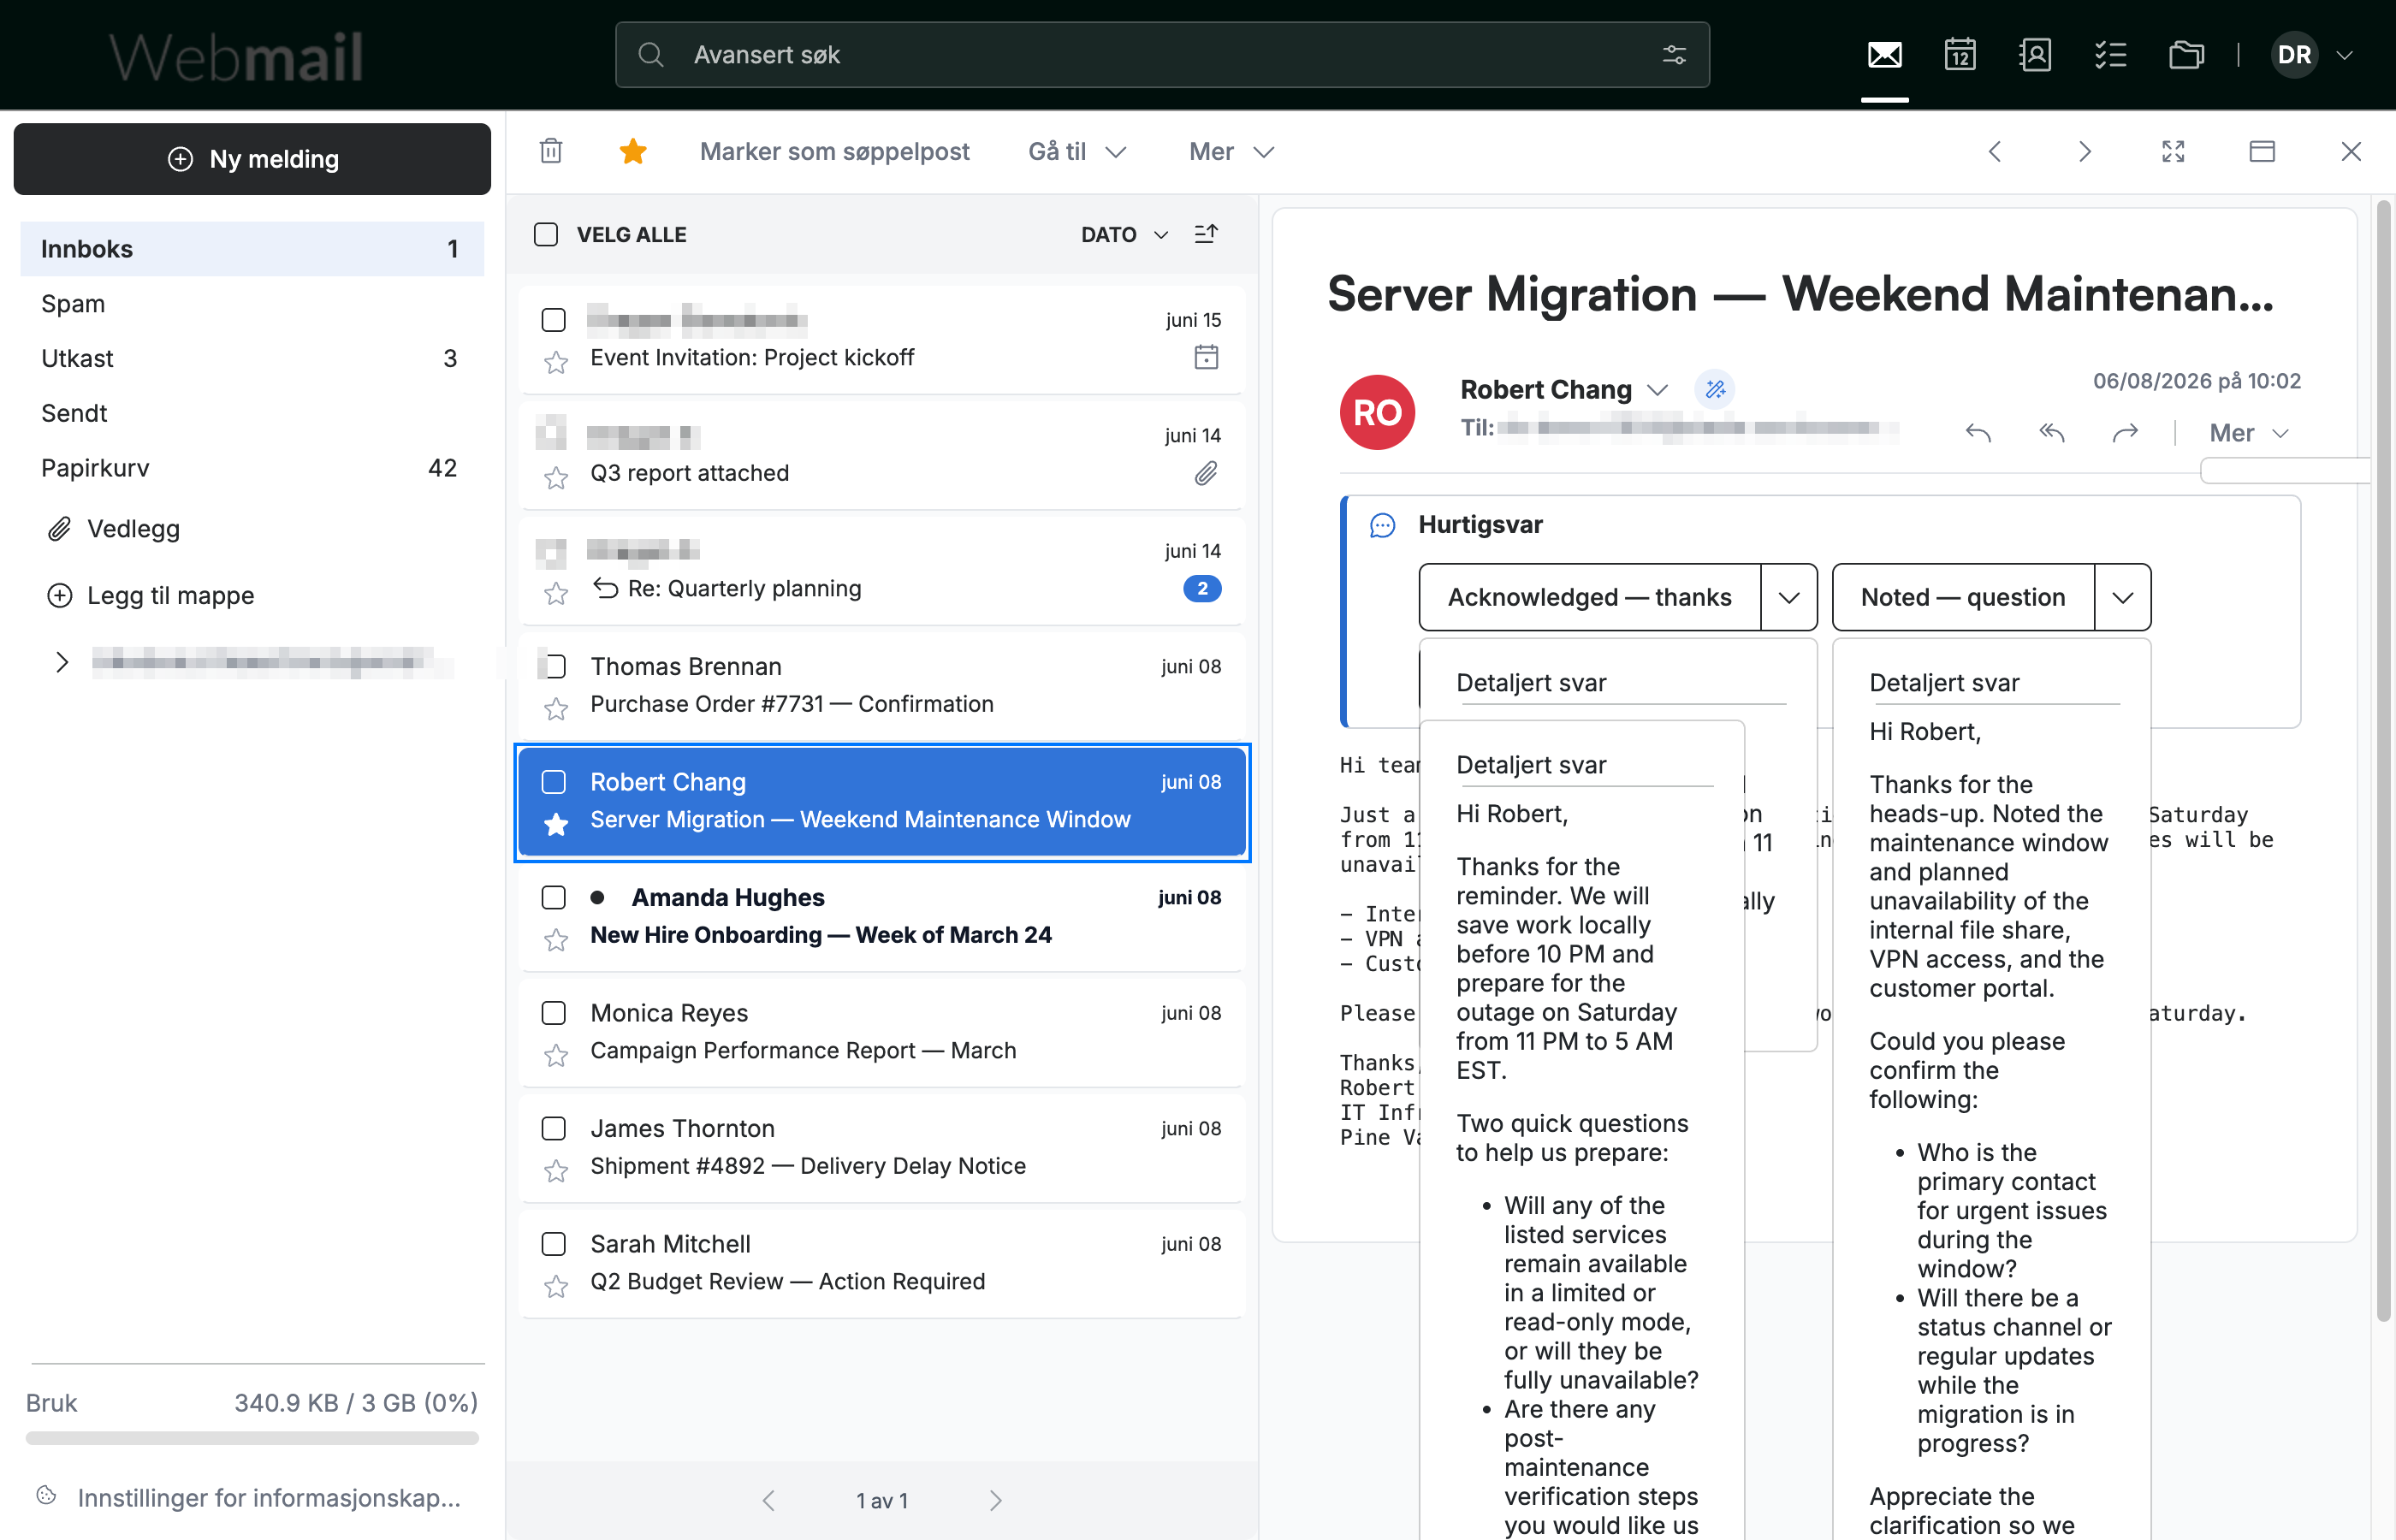Click the AI magic wand icon beside sender
Viewport: 2396px width, 1540px height.
click(x=1715, y=389)
